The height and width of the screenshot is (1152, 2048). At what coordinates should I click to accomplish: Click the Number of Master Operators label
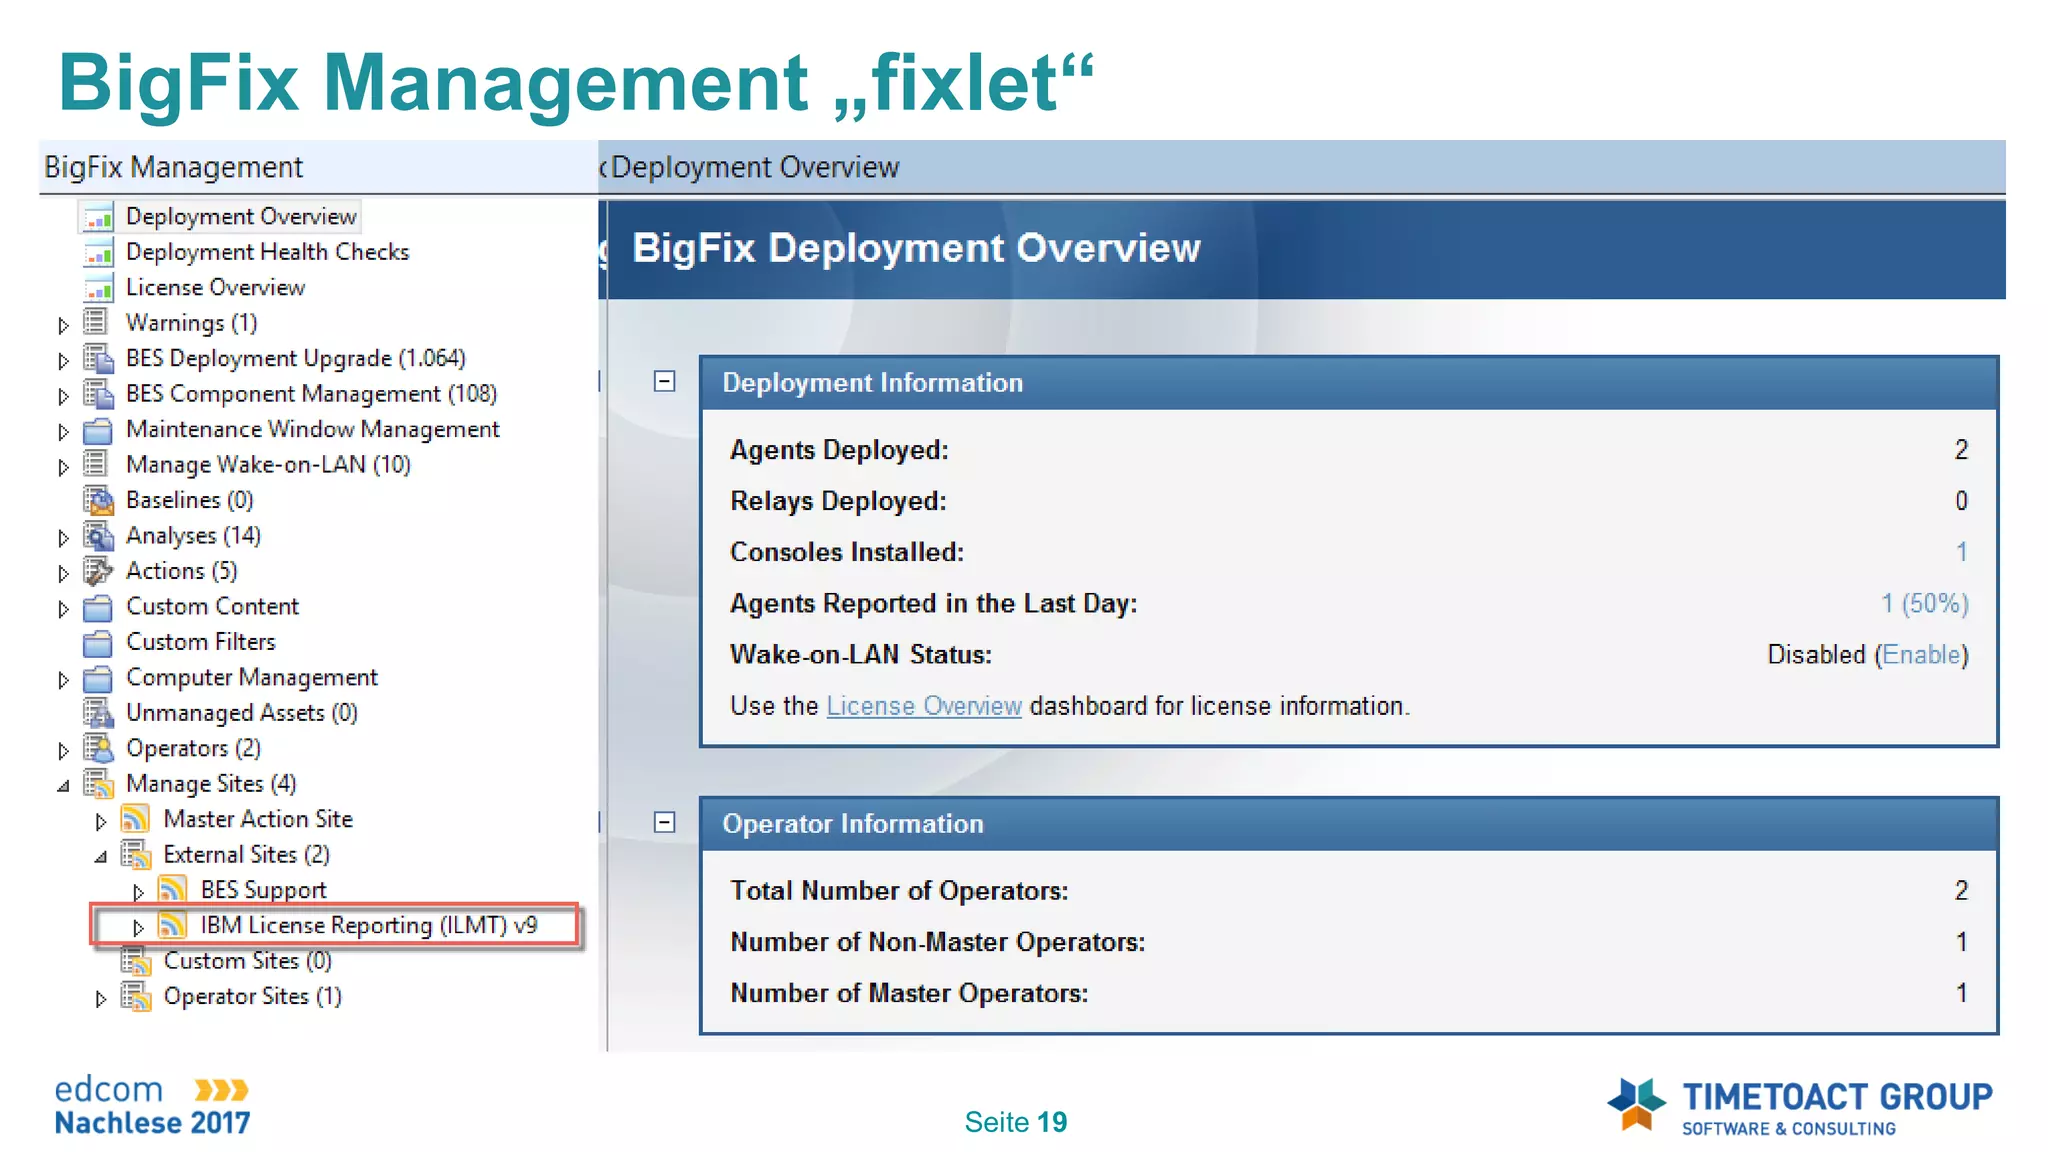click(909, 994)
